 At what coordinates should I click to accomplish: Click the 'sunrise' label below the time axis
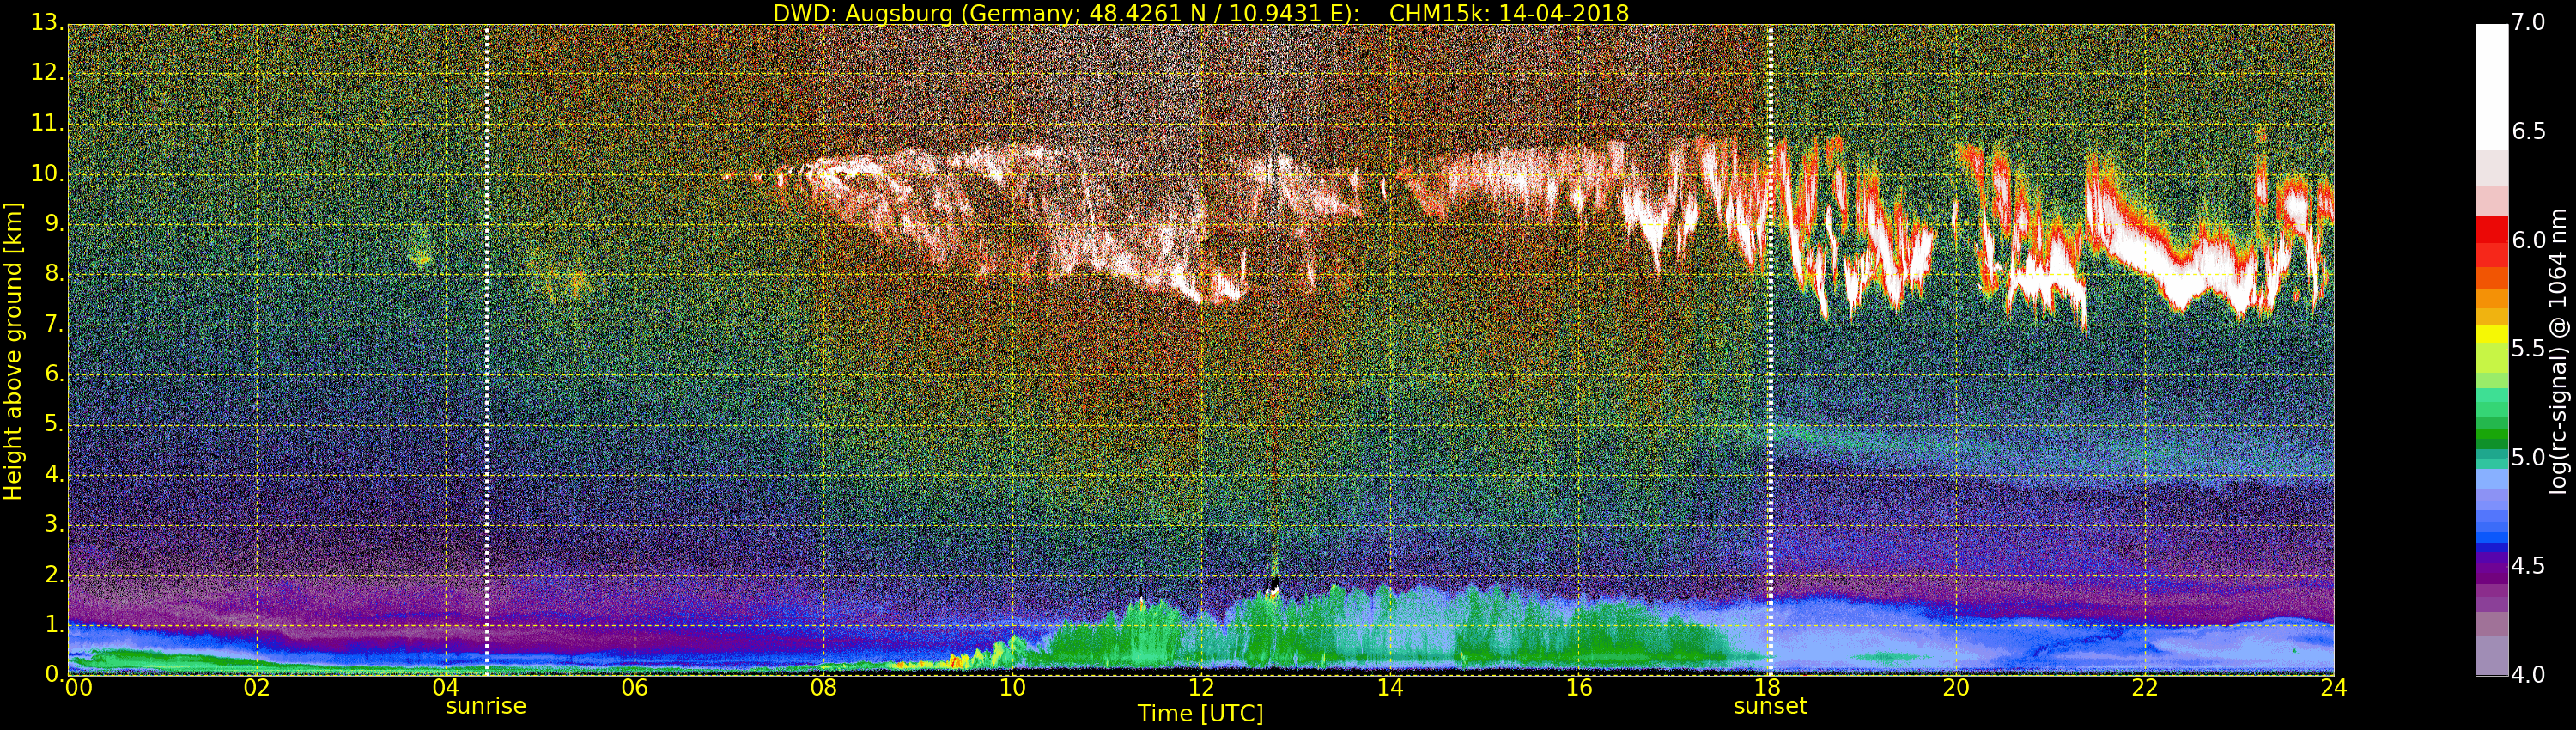486,706
